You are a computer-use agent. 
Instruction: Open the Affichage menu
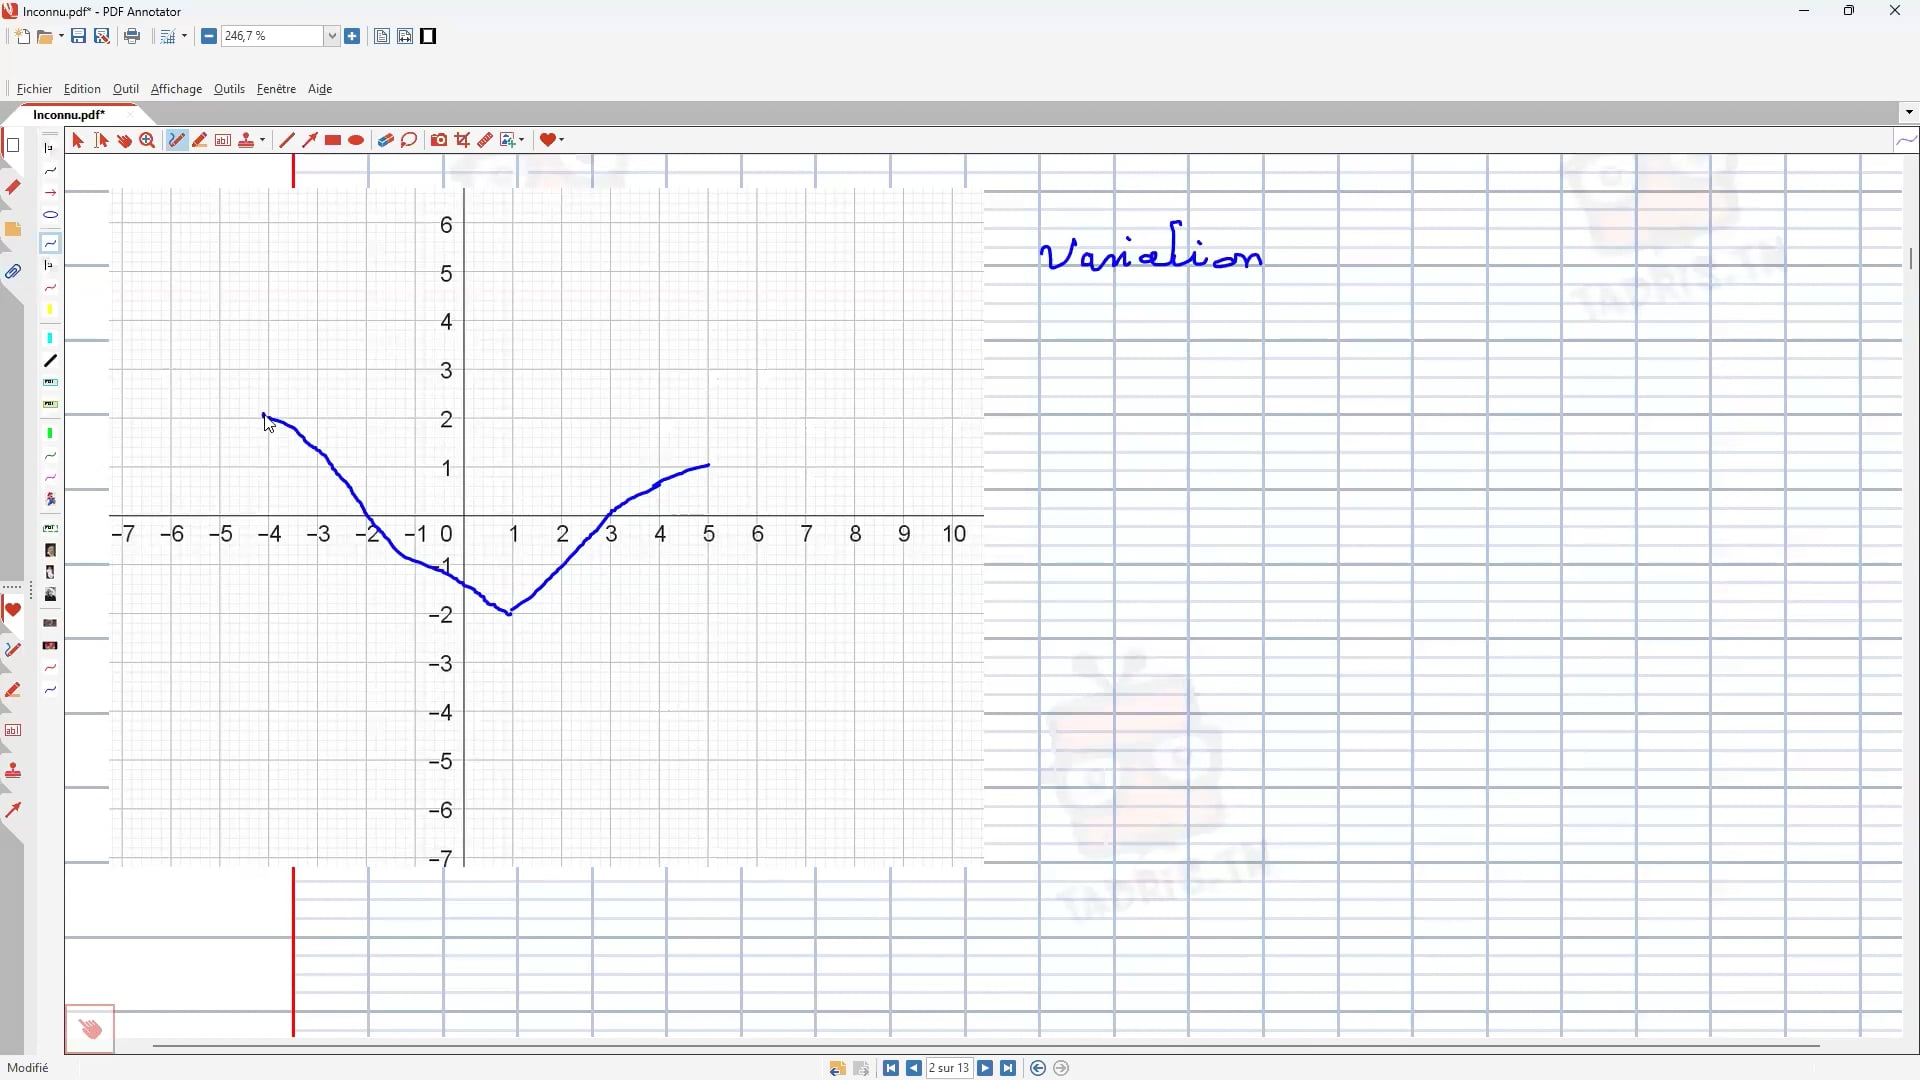[x=176, y=89]
